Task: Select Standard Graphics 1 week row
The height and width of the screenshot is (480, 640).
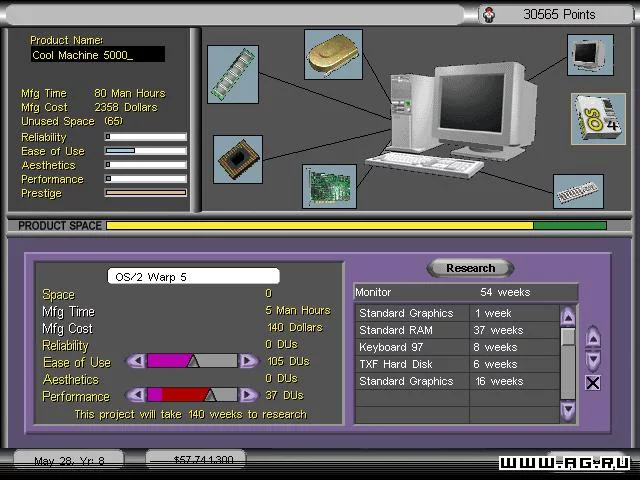Action: (x=457, y=313)
